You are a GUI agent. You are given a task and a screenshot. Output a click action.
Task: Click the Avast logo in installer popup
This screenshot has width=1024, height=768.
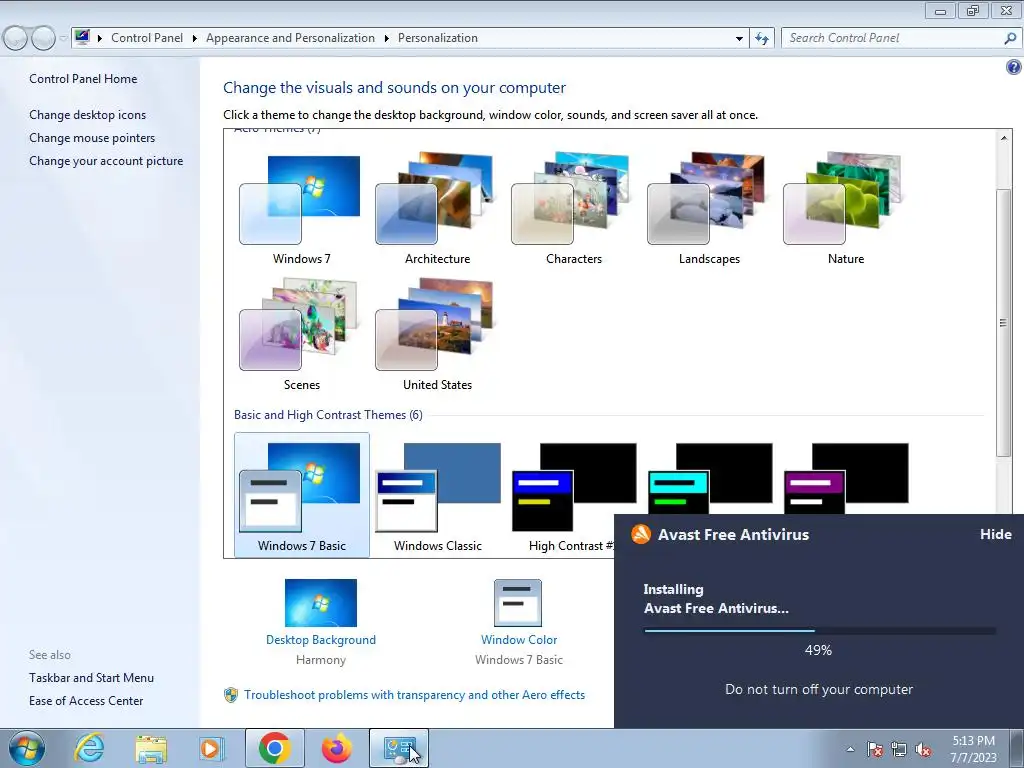click(x=641, y=534)
